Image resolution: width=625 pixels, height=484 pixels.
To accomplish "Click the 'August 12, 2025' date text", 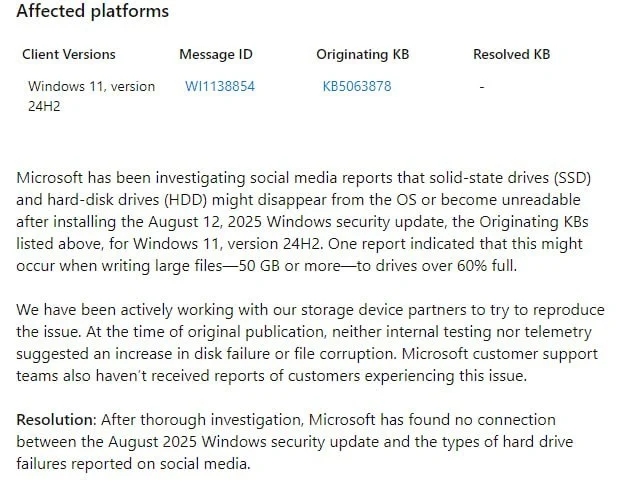I will [205, 222].
